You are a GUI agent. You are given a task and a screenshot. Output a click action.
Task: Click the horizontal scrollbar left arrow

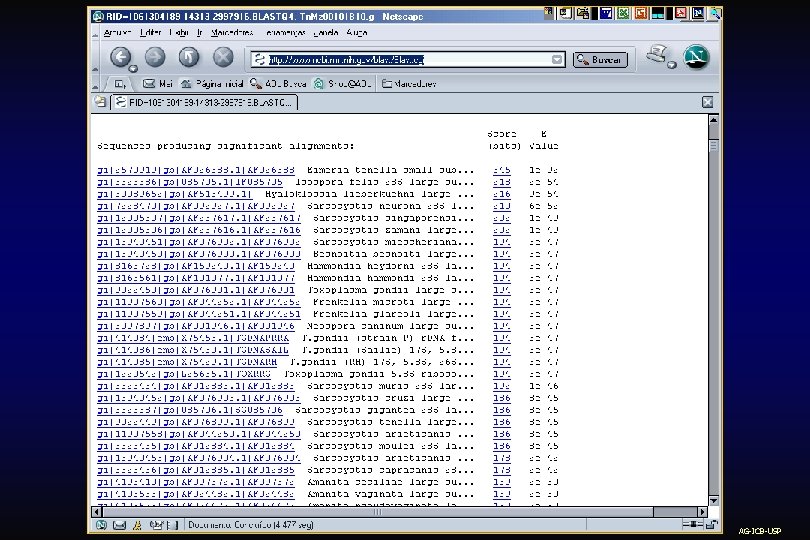[x=97, y=512]
